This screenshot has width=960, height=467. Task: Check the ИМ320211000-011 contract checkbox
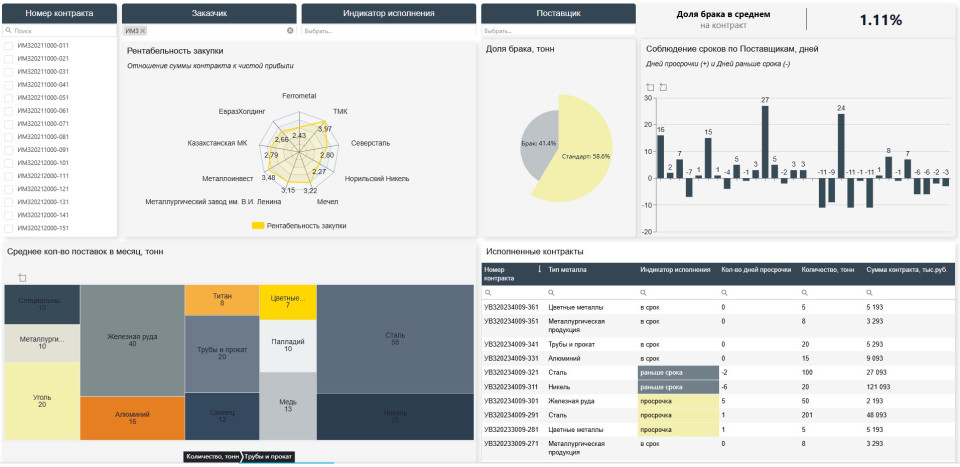[10, 46]
